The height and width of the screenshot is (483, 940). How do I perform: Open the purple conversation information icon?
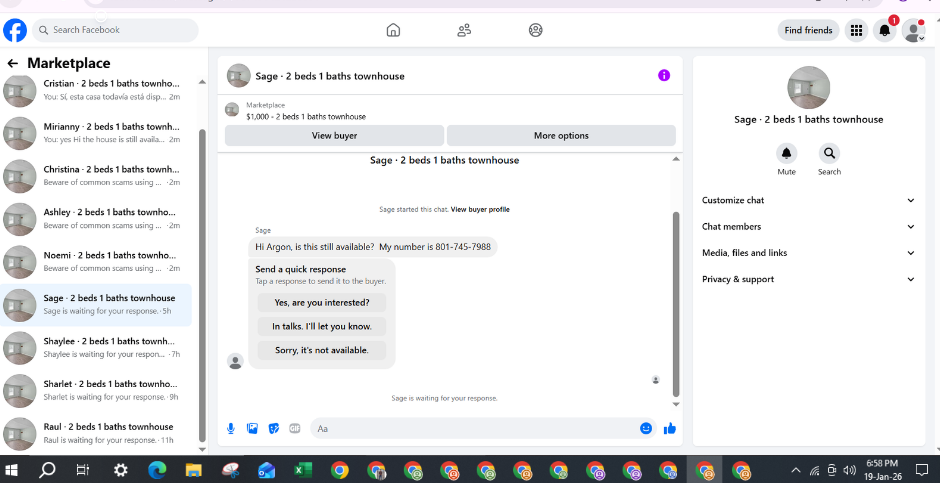click(664, 76)
